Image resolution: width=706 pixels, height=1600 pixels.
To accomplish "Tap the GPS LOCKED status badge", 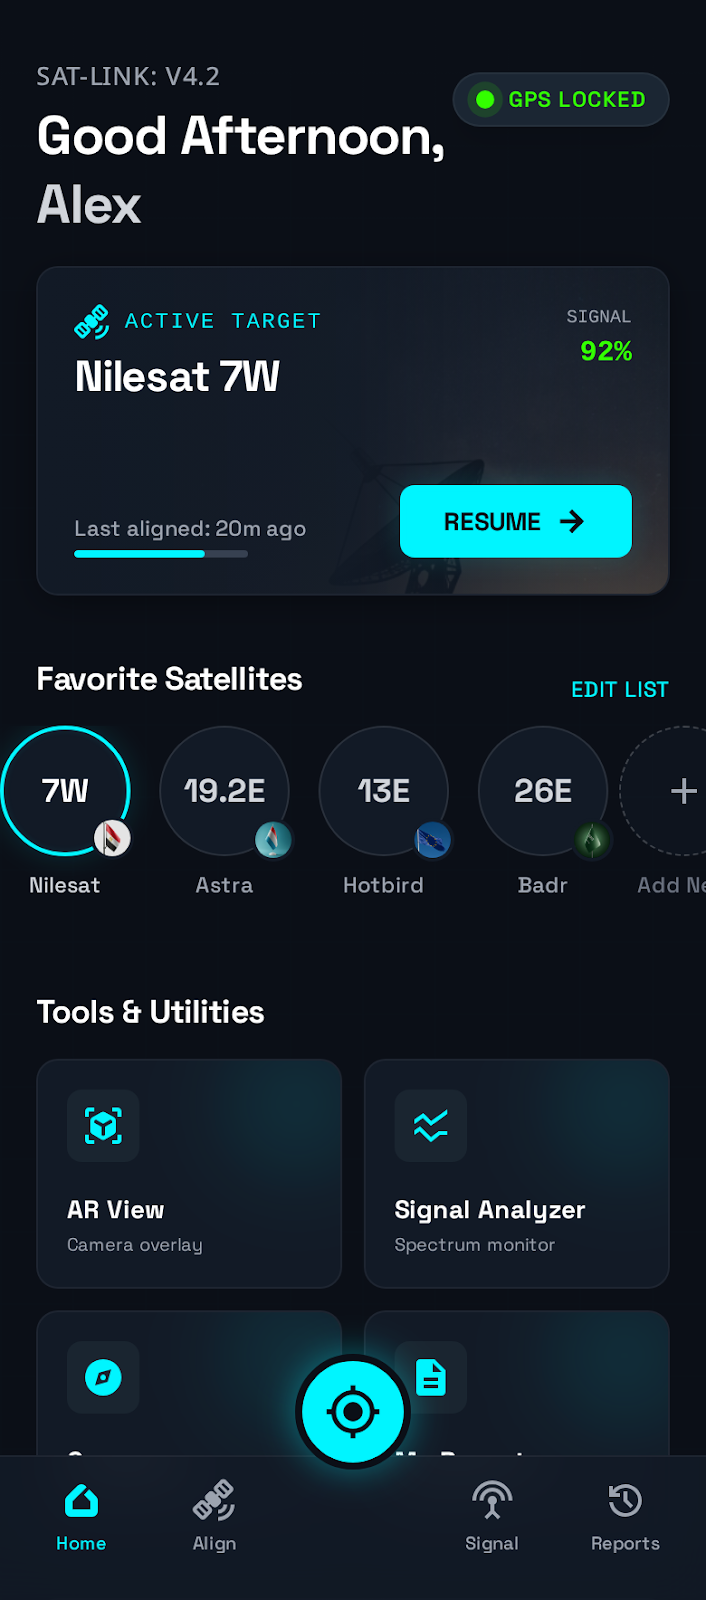I will (x=560, y=99).
